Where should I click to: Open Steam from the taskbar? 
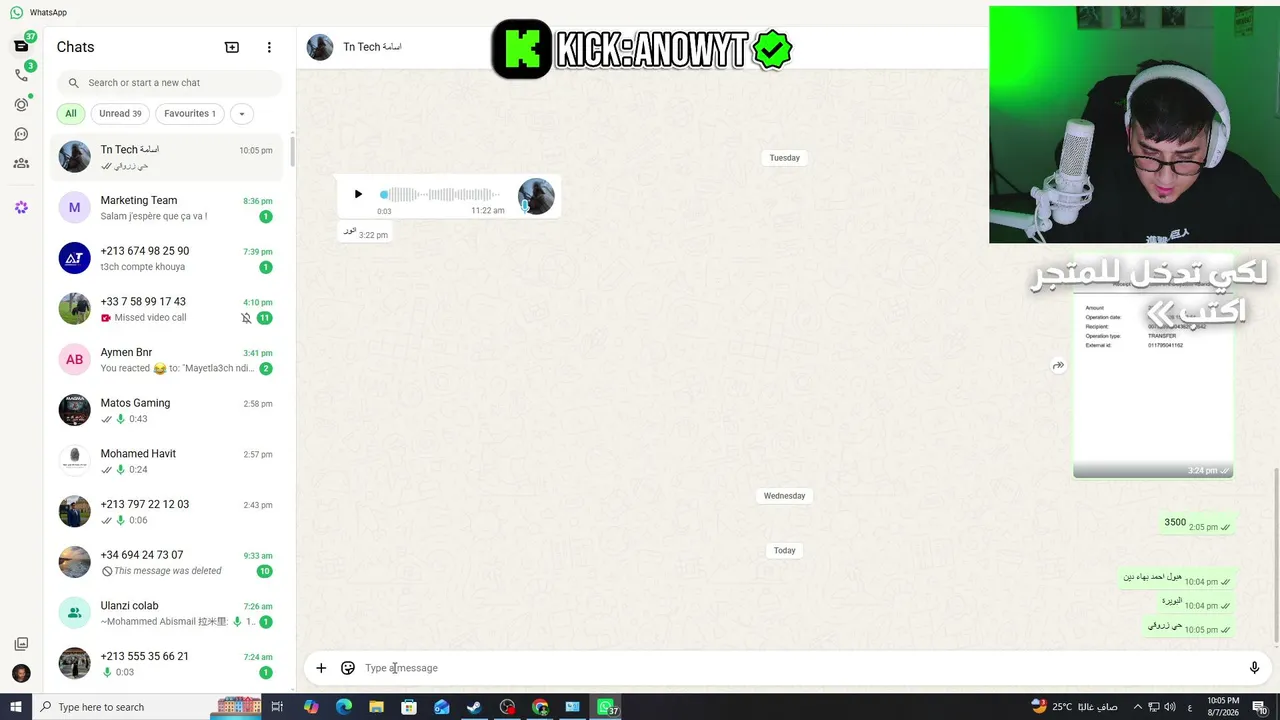tap(474, 707)
